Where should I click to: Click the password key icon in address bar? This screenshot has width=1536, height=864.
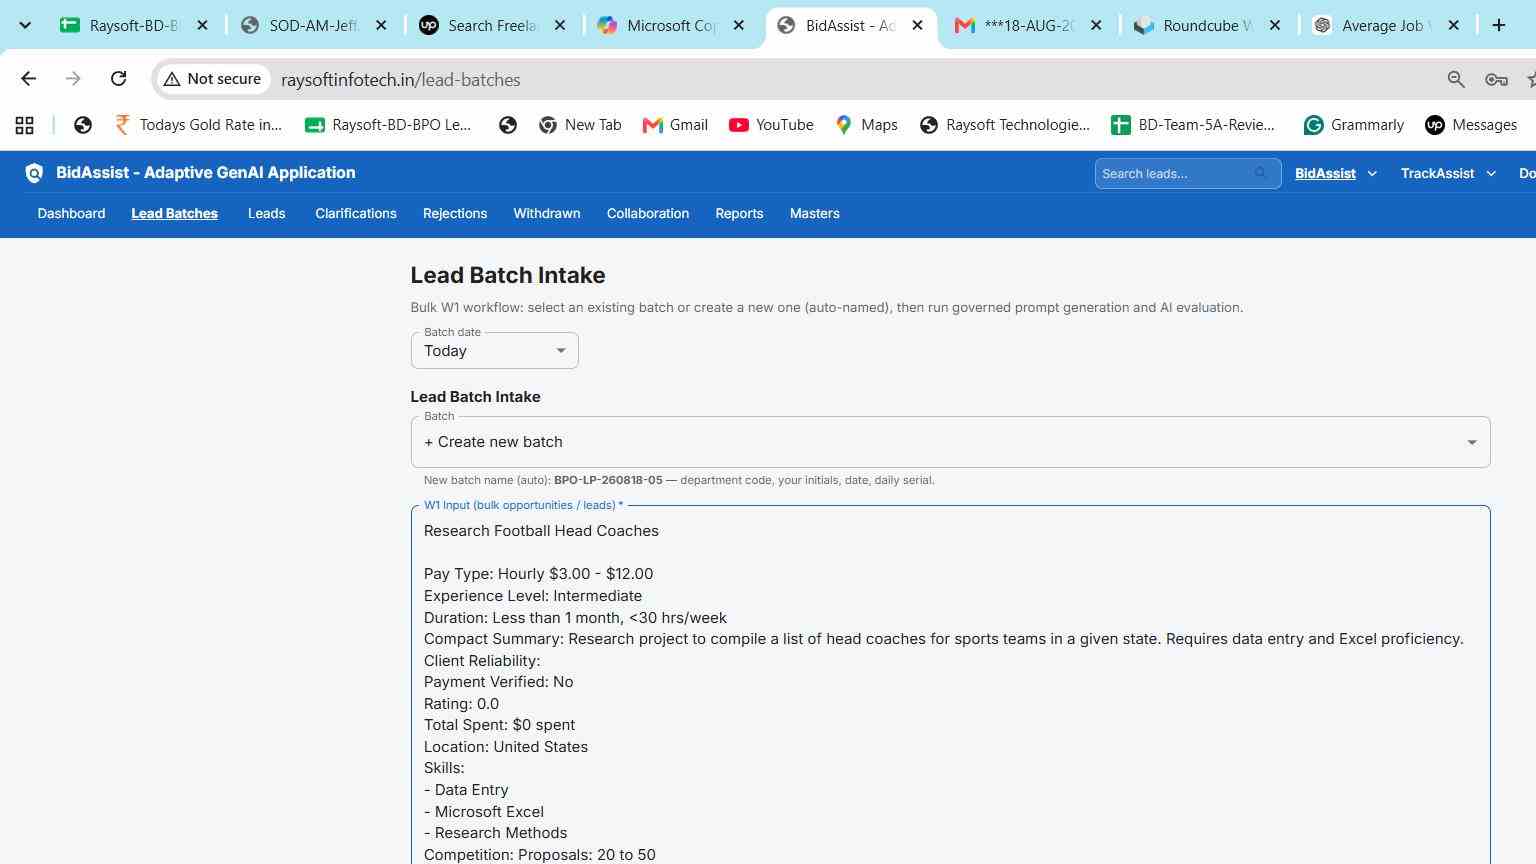(1496, 79)
